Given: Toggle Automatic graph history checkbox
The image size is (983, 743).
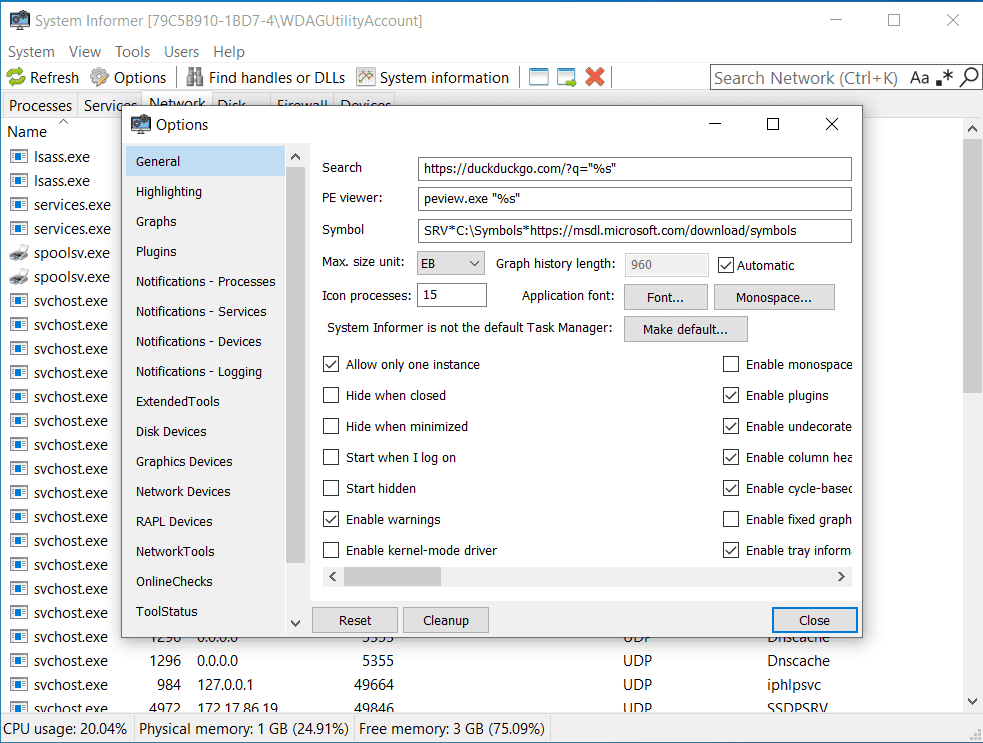Looking at the screenshot, I should pos(726,265).
